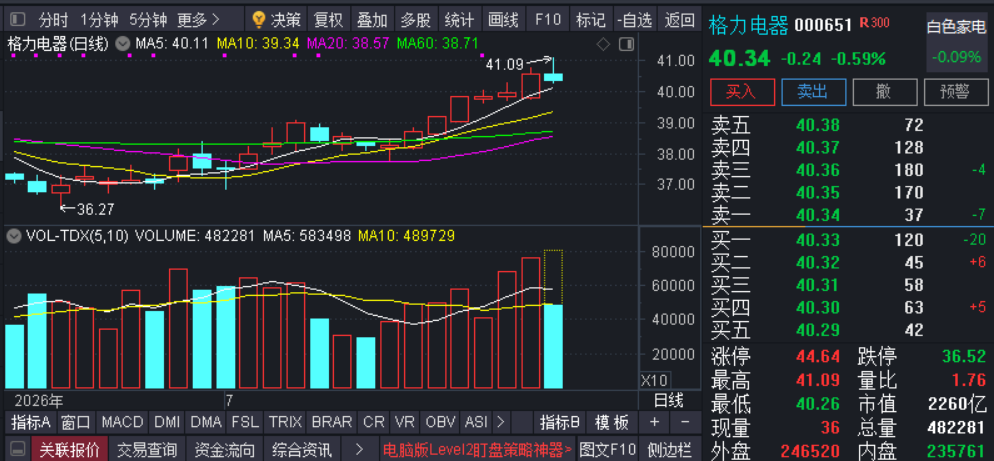The image size is (994, 461).
Task: Switch to 5分钟 chart period
Action: click(x=147, y=20)
